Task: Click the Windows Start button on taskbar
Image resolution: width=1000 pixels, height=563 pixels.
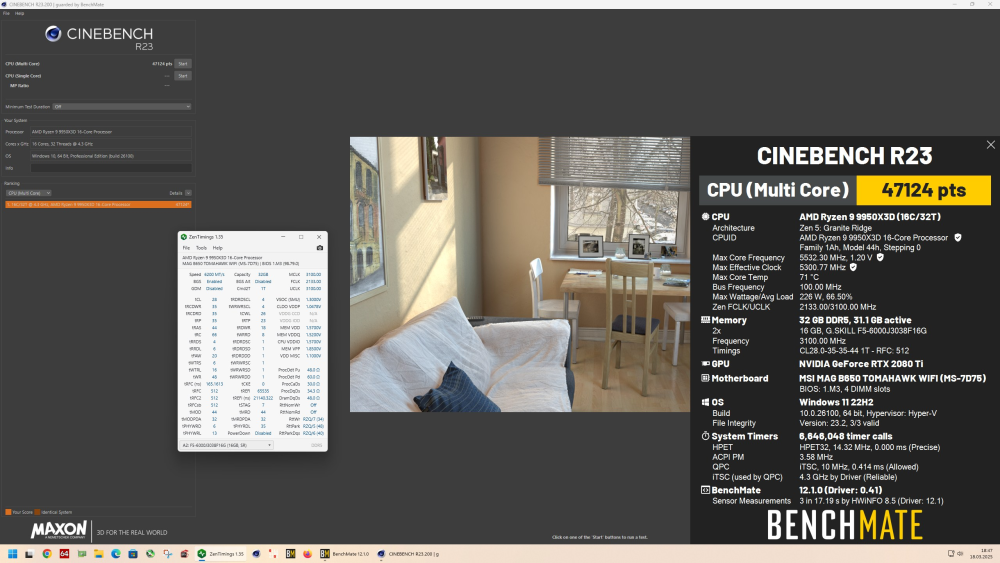Action: [11, 553]
